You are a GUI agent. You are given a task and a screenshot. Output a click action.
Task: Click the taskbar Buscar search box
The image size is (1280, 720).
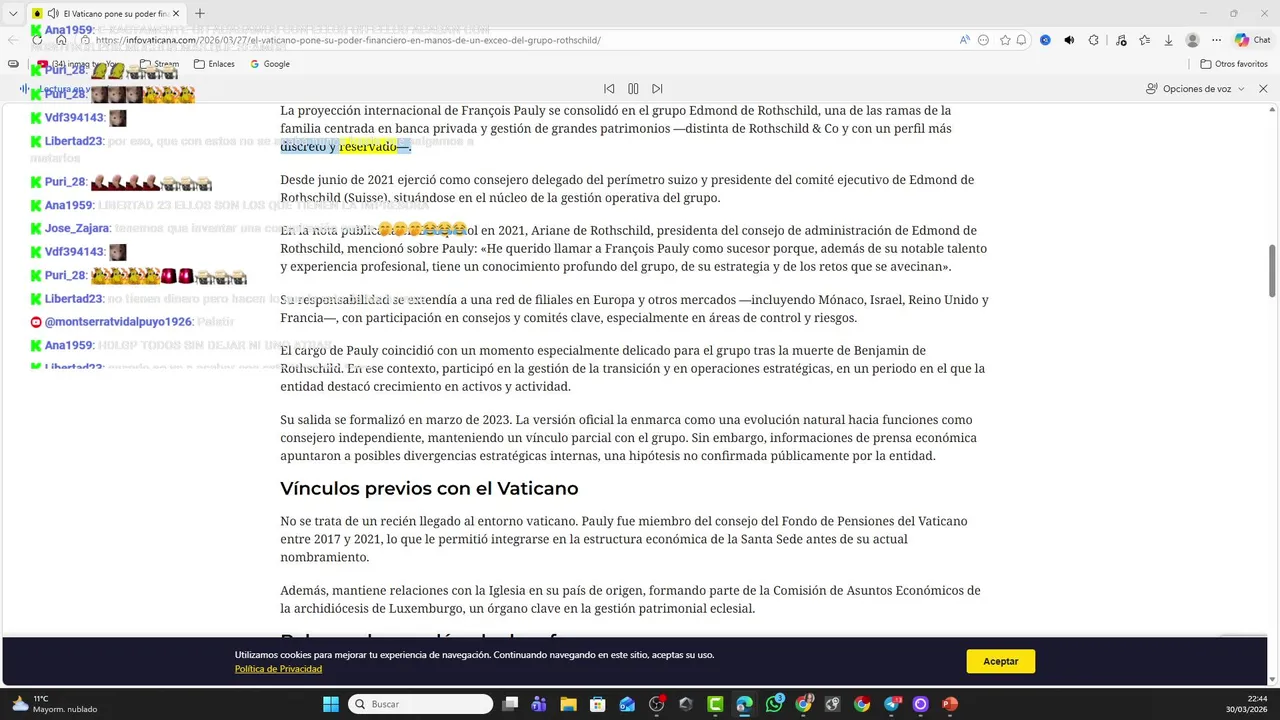420,704
